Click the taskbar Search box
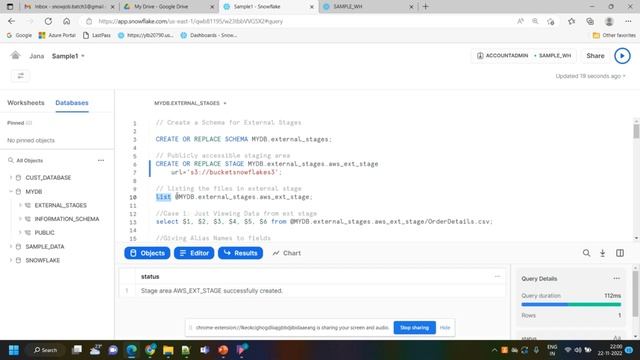This screenshot has height=360, width=640. [x=45, y=350]
